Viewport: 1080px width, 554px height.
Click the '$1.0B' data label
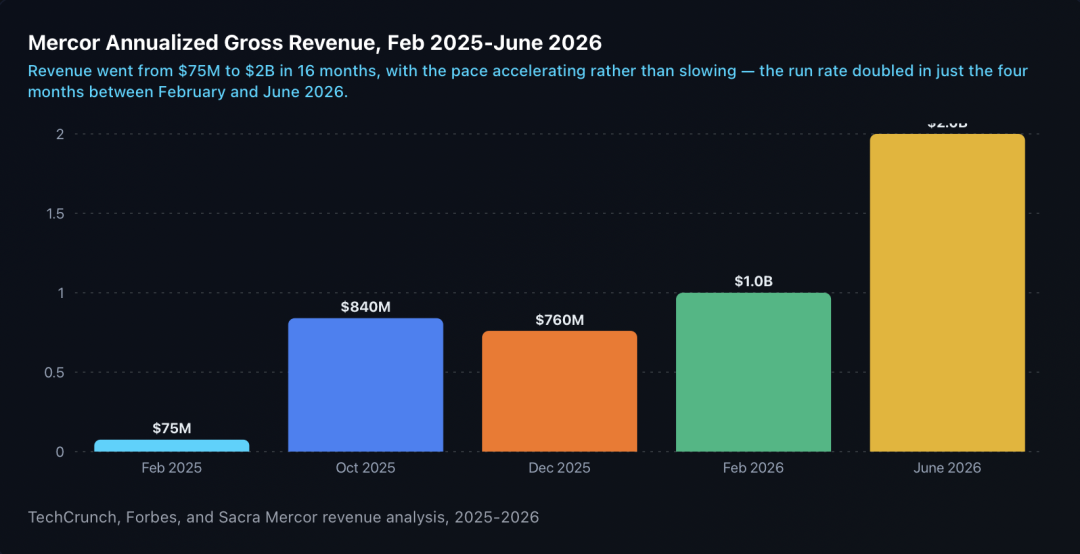tap(754, 281)
